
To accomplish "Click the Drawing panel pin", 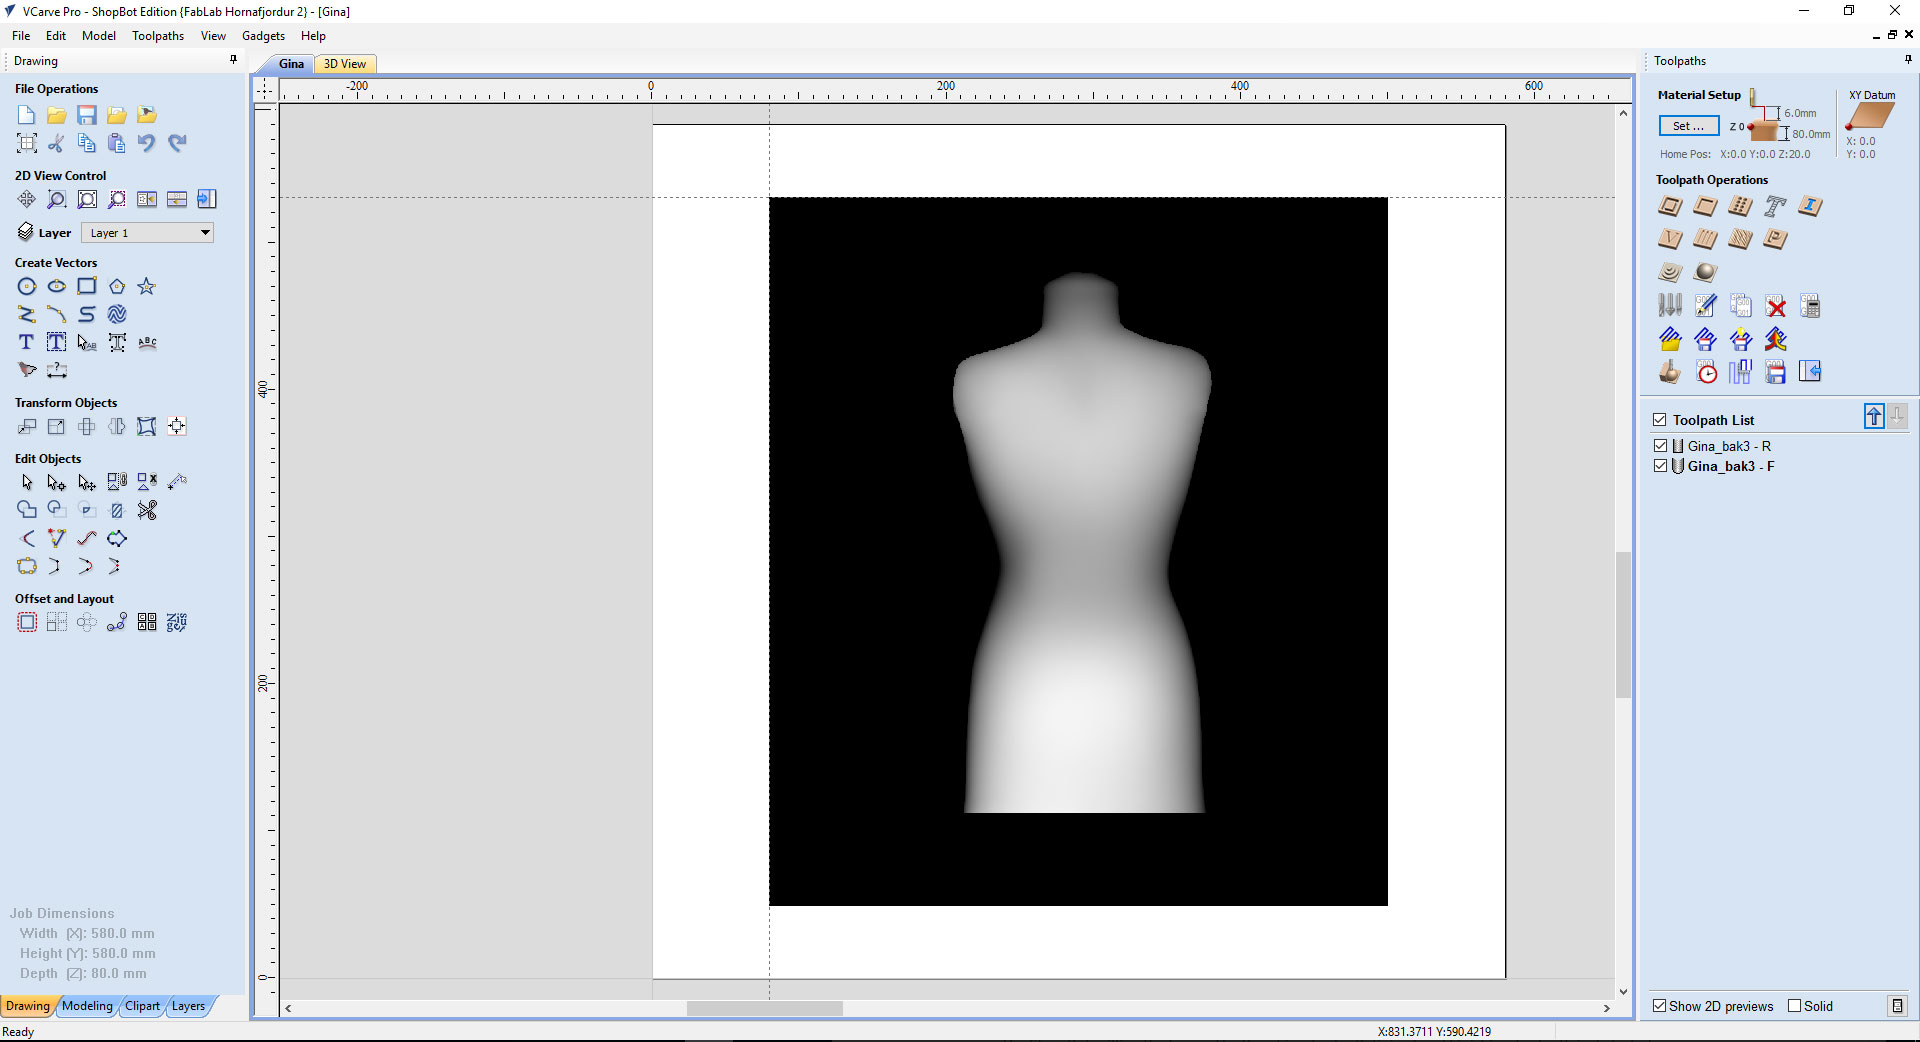I will (234, 60).
